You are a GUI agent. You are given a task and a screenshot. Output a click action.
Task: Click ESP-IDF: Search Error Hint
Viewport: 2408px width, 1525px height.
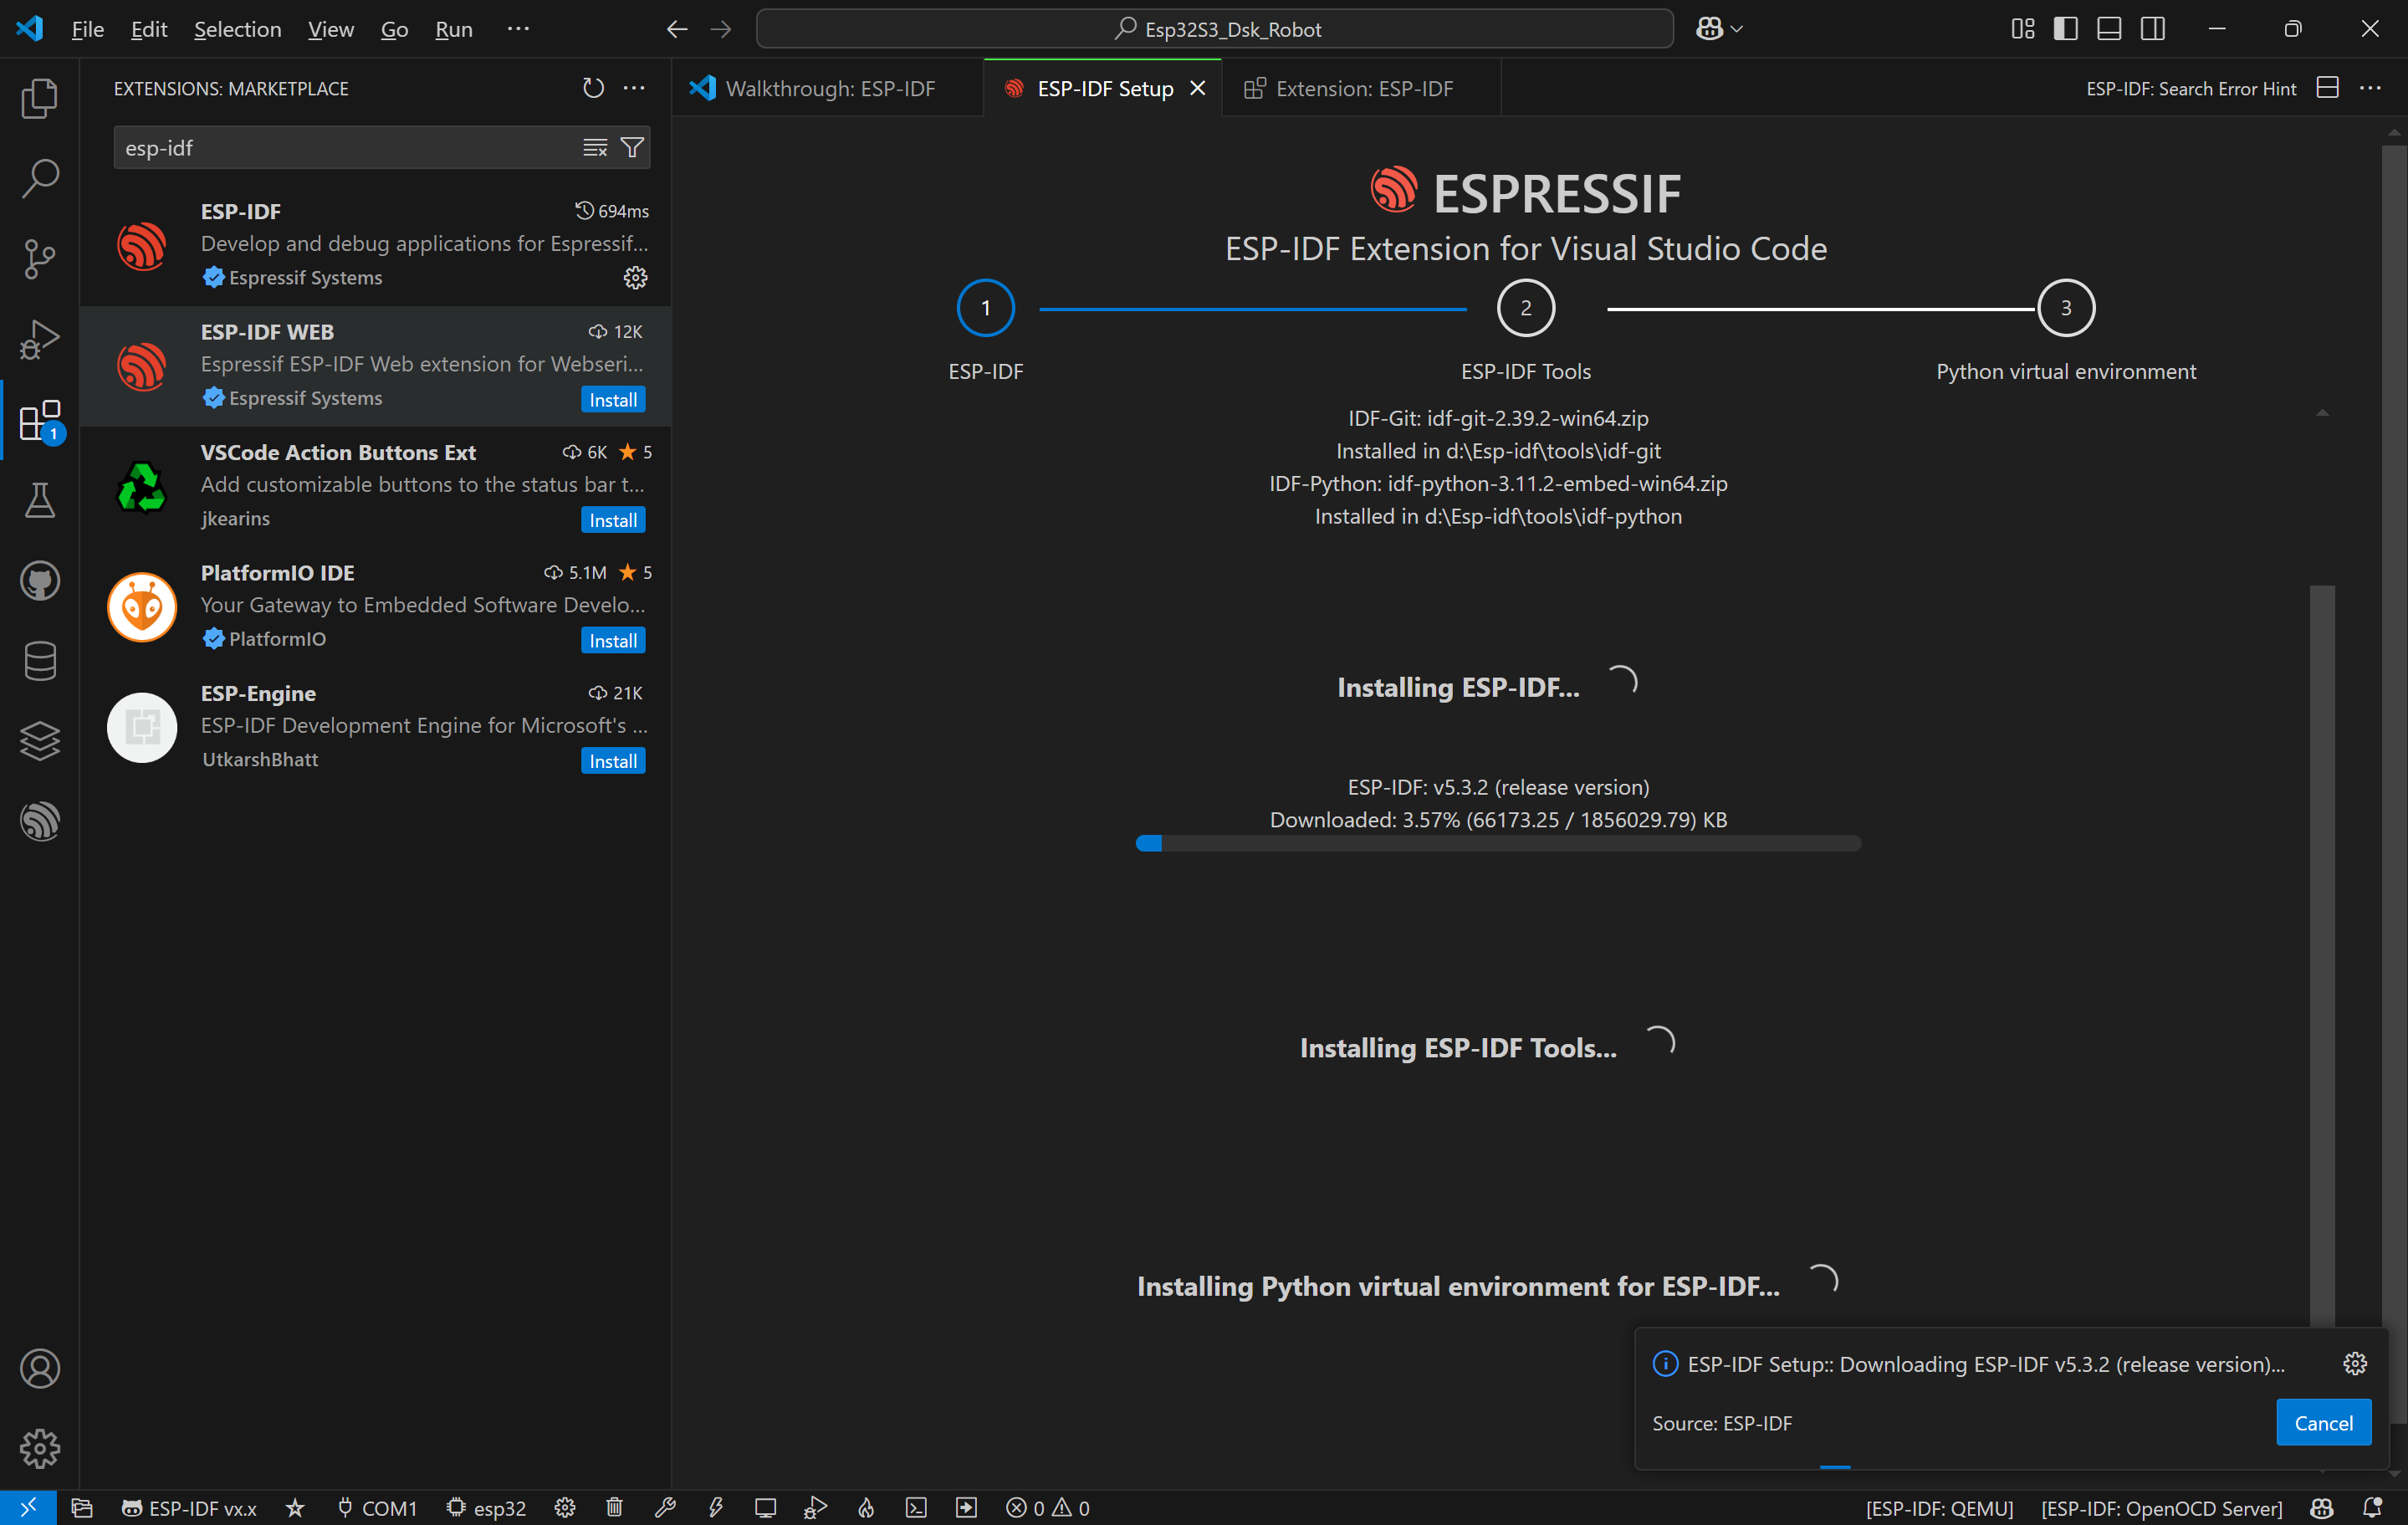point(2191,88)
